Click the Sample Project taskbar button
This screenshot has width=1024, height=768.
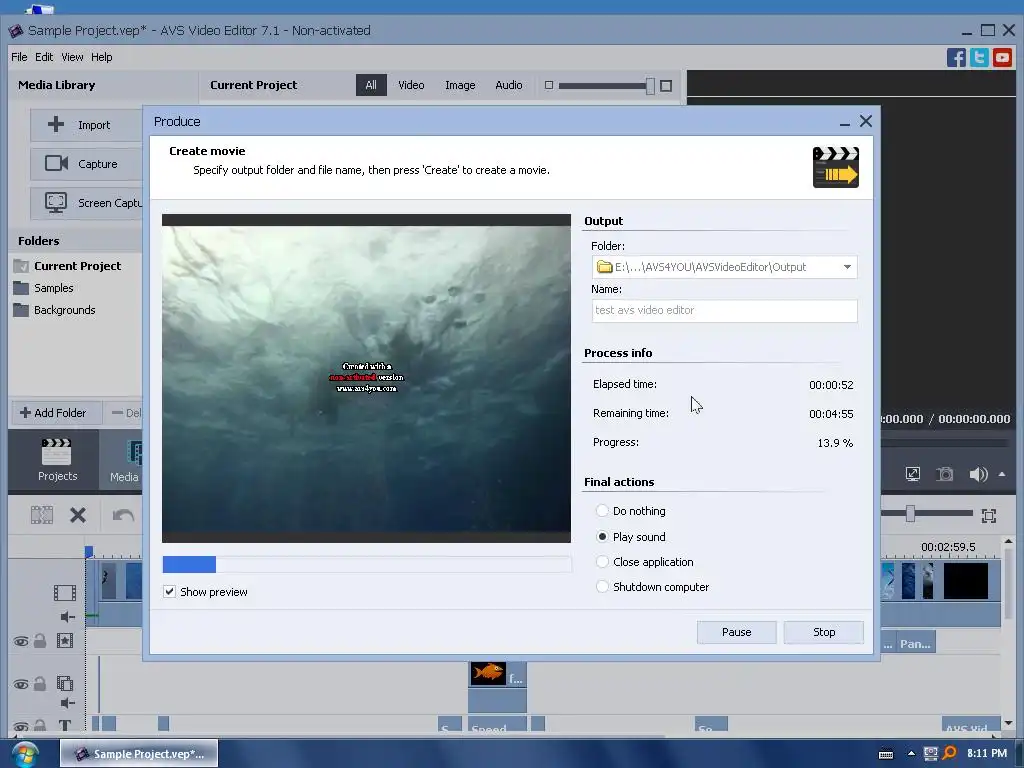click(139, 754)
